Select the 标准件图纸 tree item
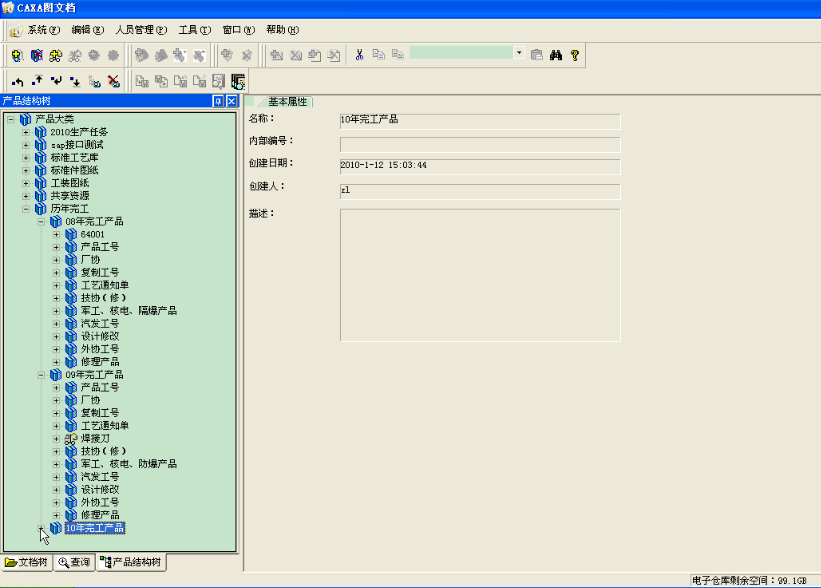821x588 pixels. (74, 170)
